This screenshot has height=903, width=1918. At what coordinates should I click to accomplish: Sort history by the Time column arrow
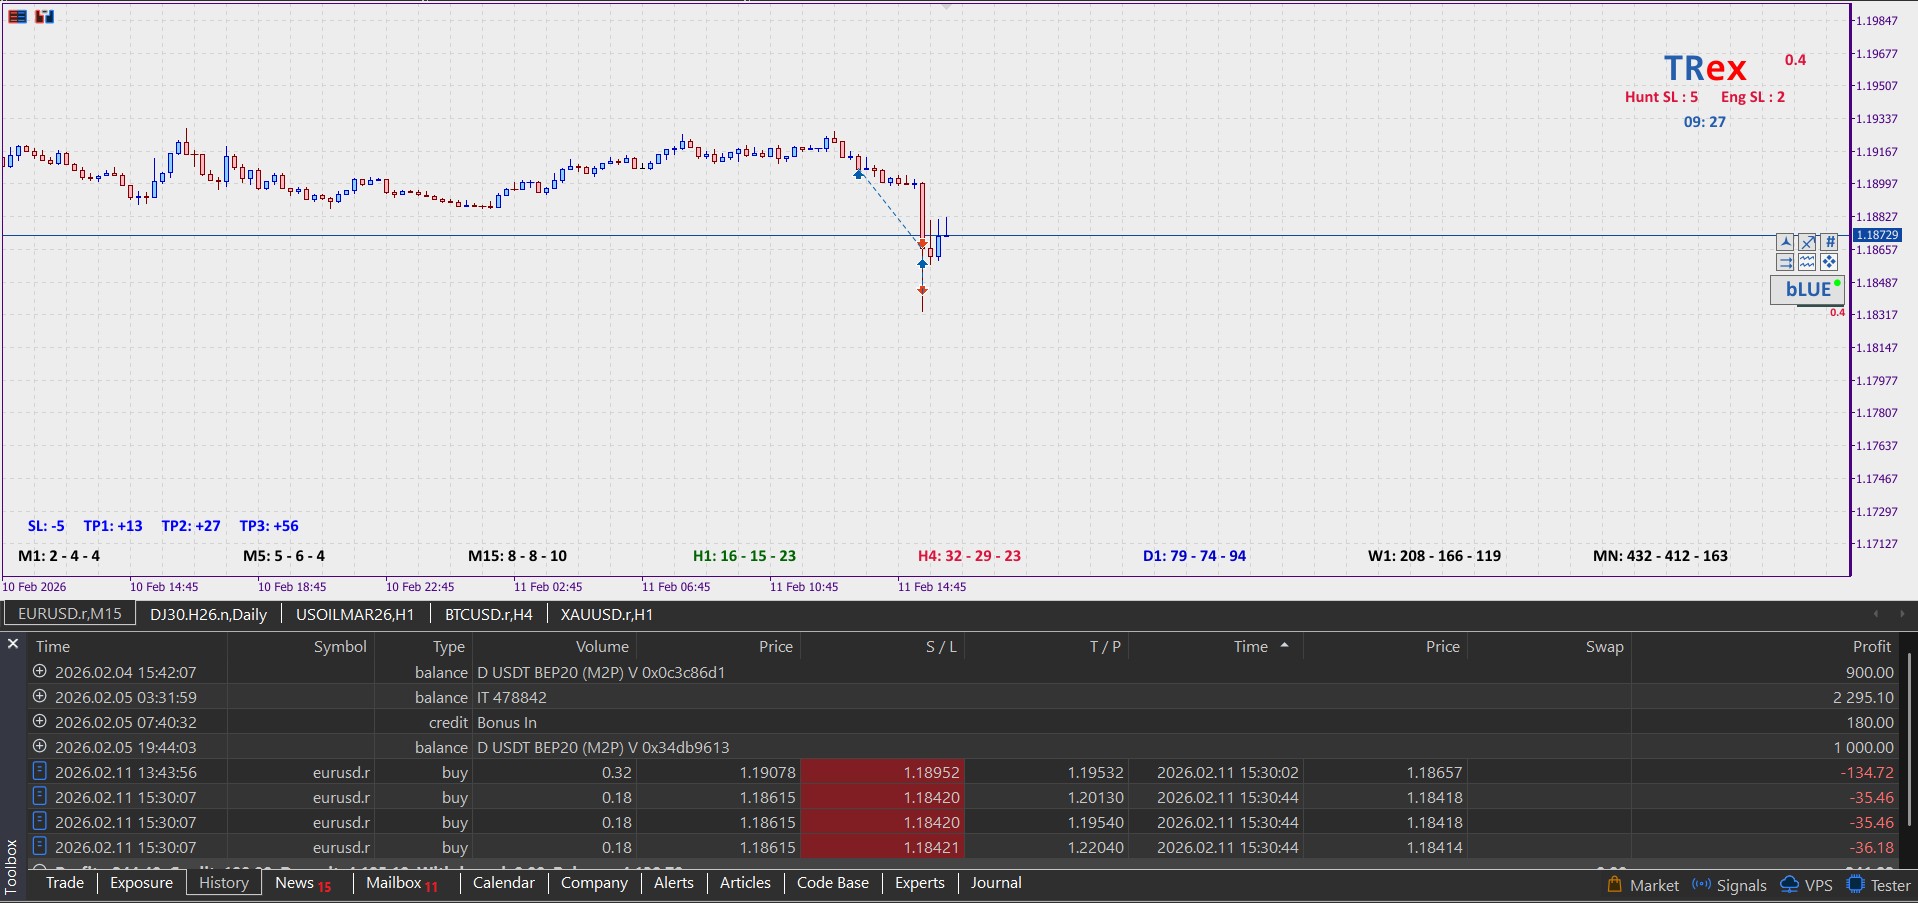(1284, 646)
